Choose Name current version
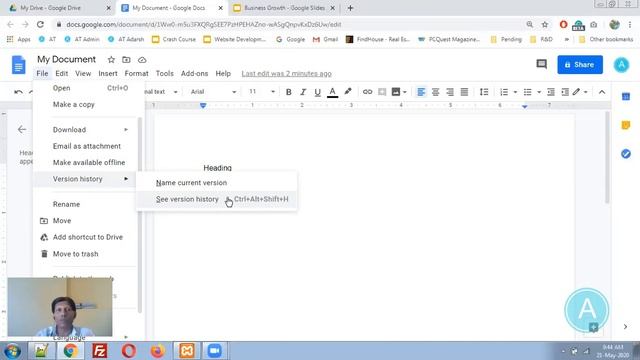The image size is (640, 360). pyautogui.click(x=216, y=183)
